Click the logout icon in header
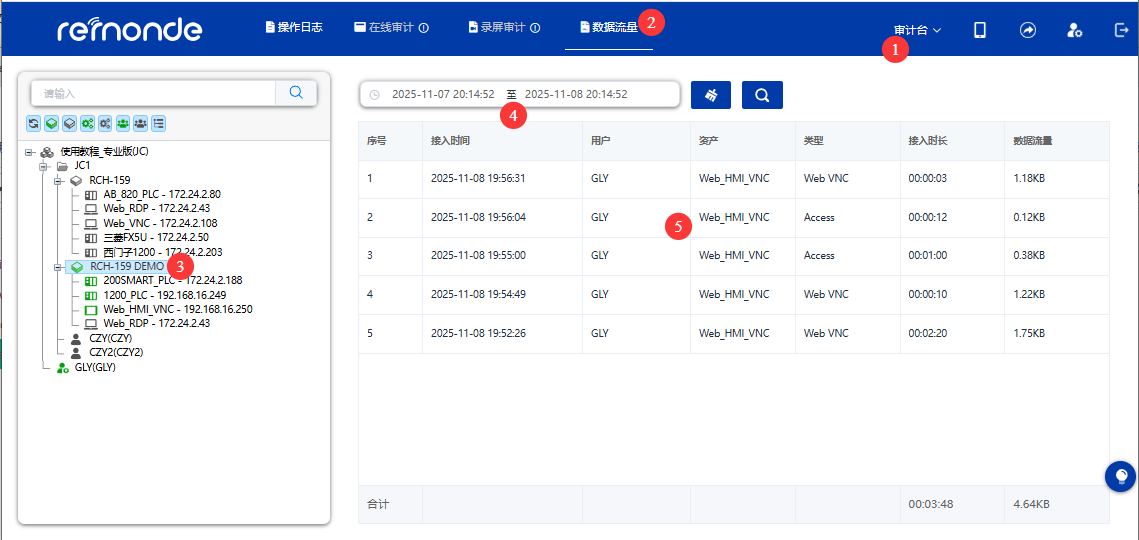Viewport: 1139px width, 540px height. [1121, 30]
